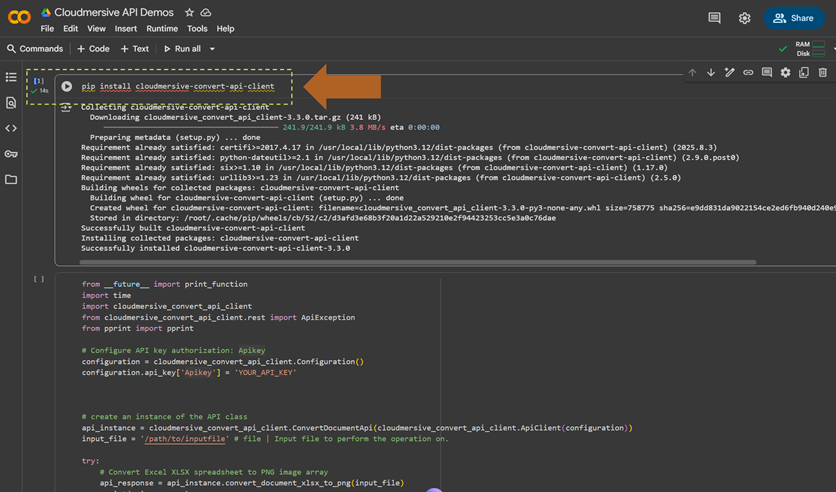
Task: Open the Secrets key panel
Action: coord(11,154)
